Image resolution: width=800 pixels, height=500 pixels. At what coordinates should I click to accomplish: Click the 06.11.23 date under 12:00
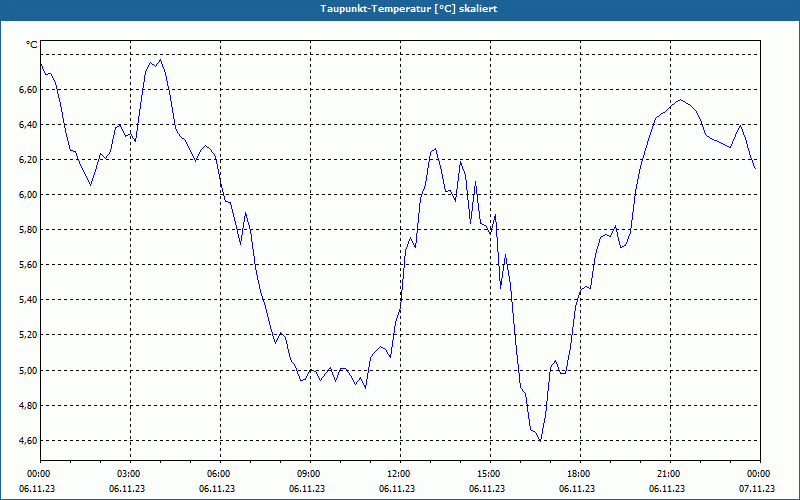pos(397,489)
